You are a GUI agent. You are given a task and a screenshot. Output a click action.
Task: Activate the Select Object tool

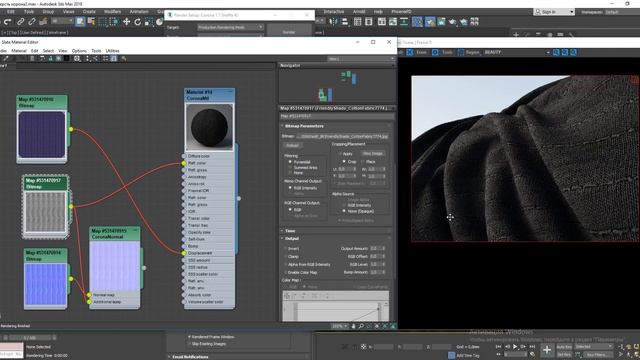coord(80,22)
